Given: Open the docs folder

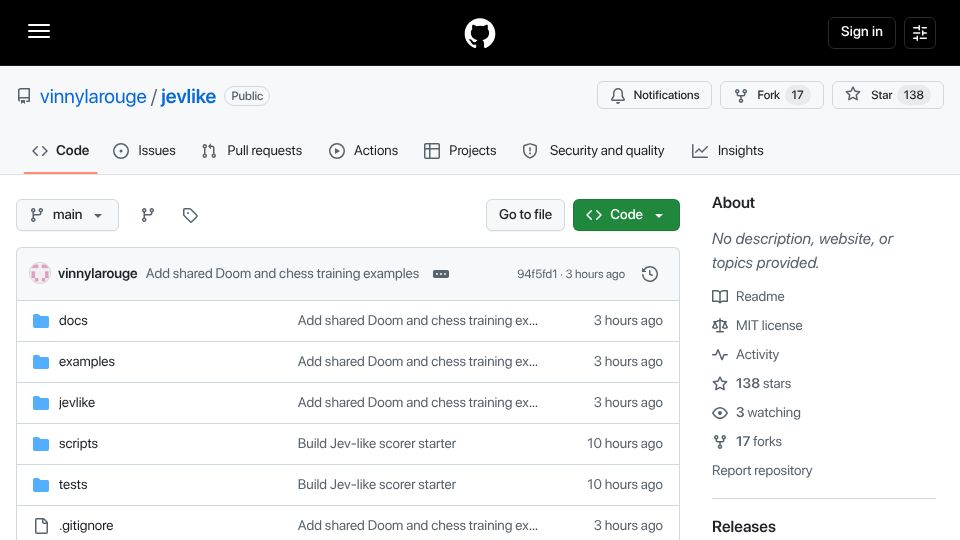Looking at the screenshot, I should (x=73, y=321).
